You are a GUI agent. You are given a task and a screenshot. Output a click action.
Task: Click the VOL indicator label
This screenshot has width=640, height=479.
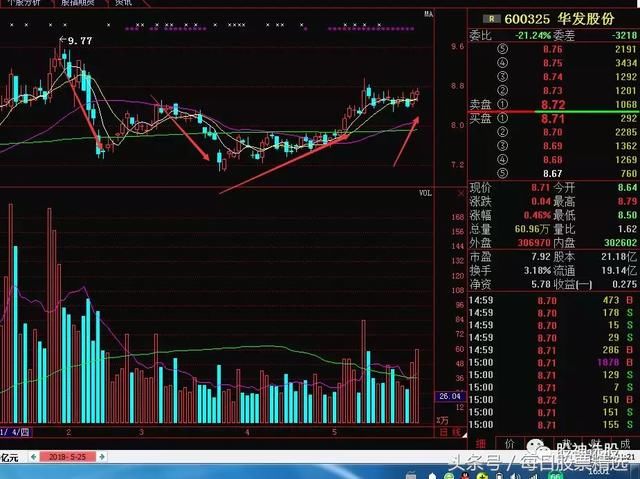425,193
